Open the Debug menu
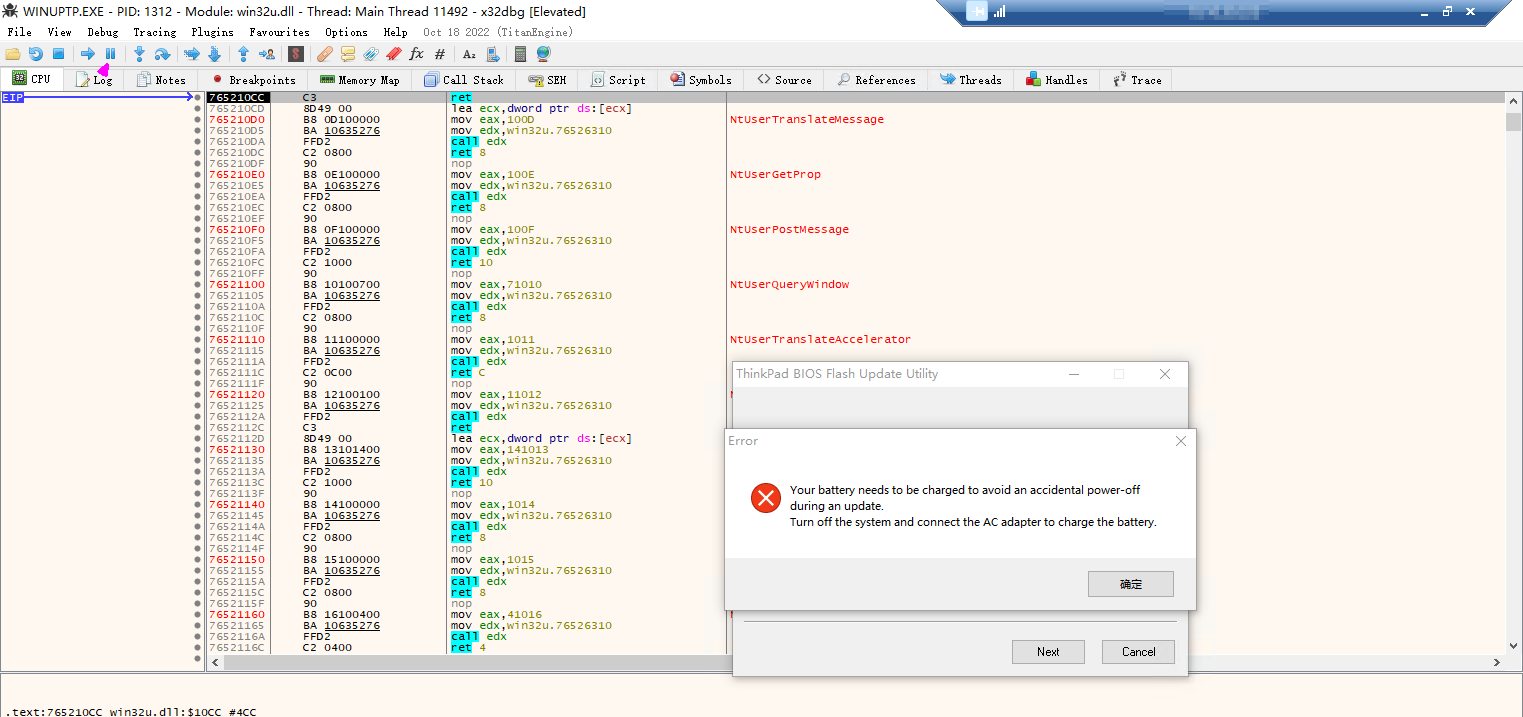This screenshot has width=1523, height=717. [x=103, y=32]
